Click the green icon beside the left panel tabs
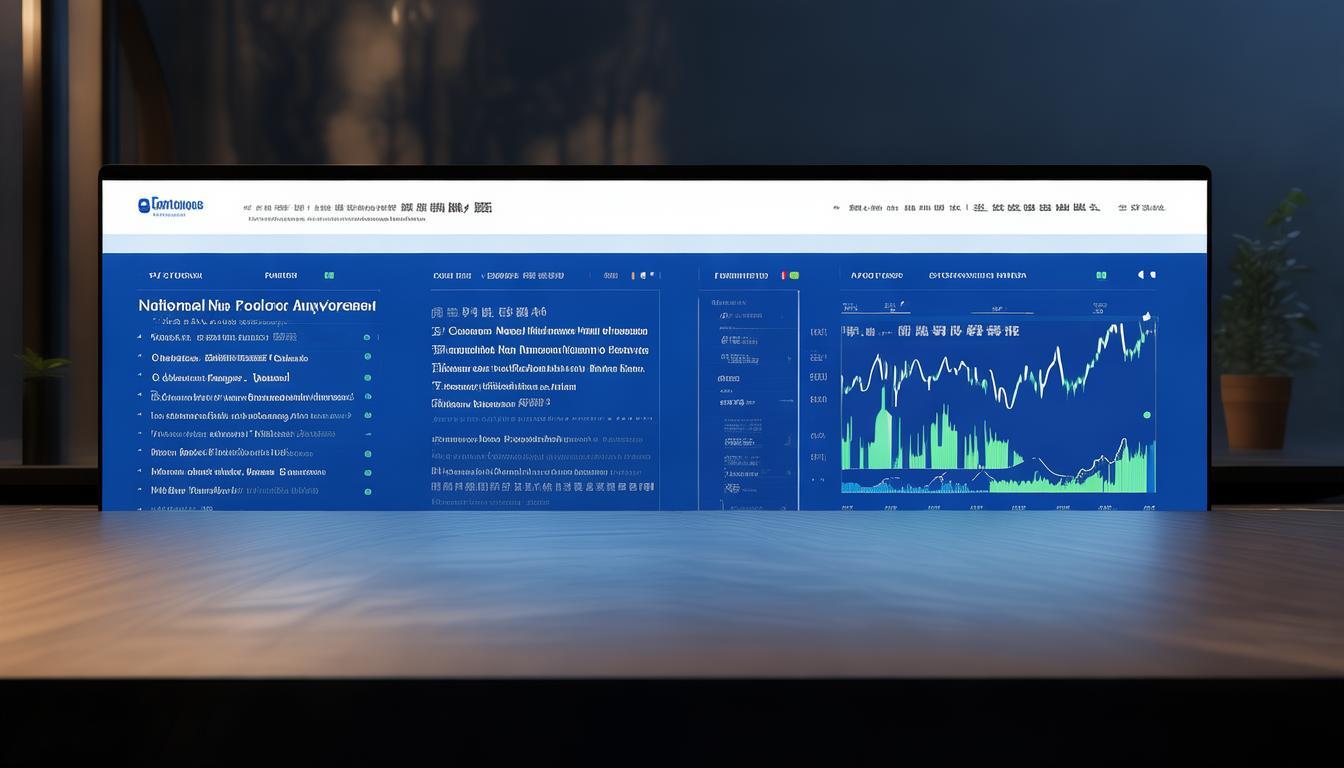 pyautogui.click(x=329, y=275)
